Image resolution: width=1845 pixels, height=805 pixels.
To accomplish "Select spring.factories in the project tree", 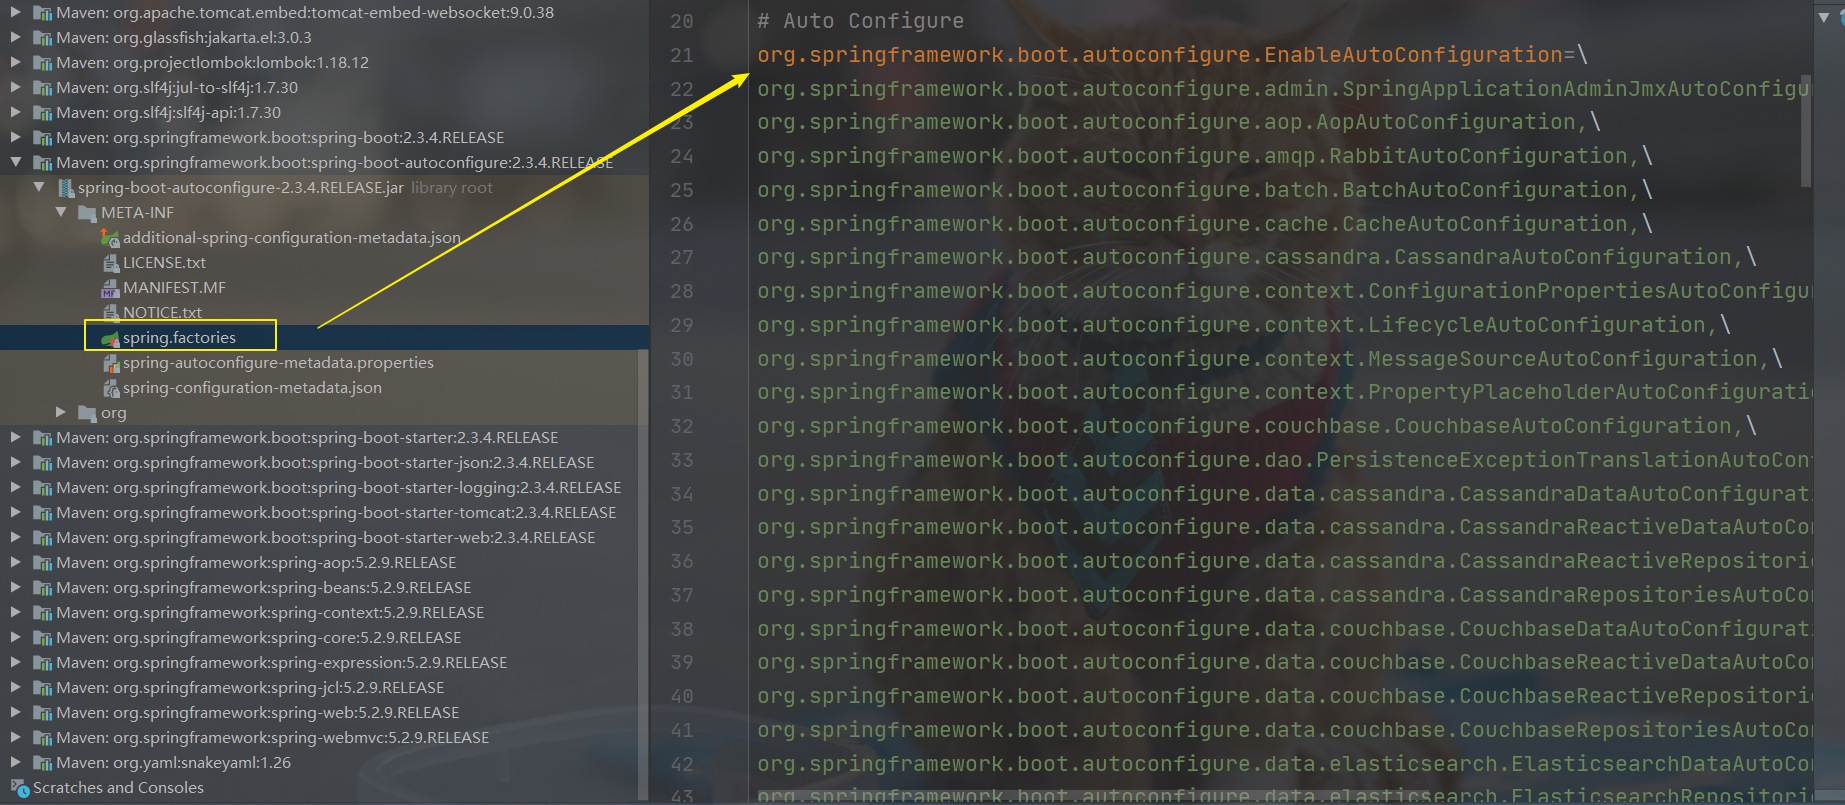I will pyautogui.click(x=179, y=338).
